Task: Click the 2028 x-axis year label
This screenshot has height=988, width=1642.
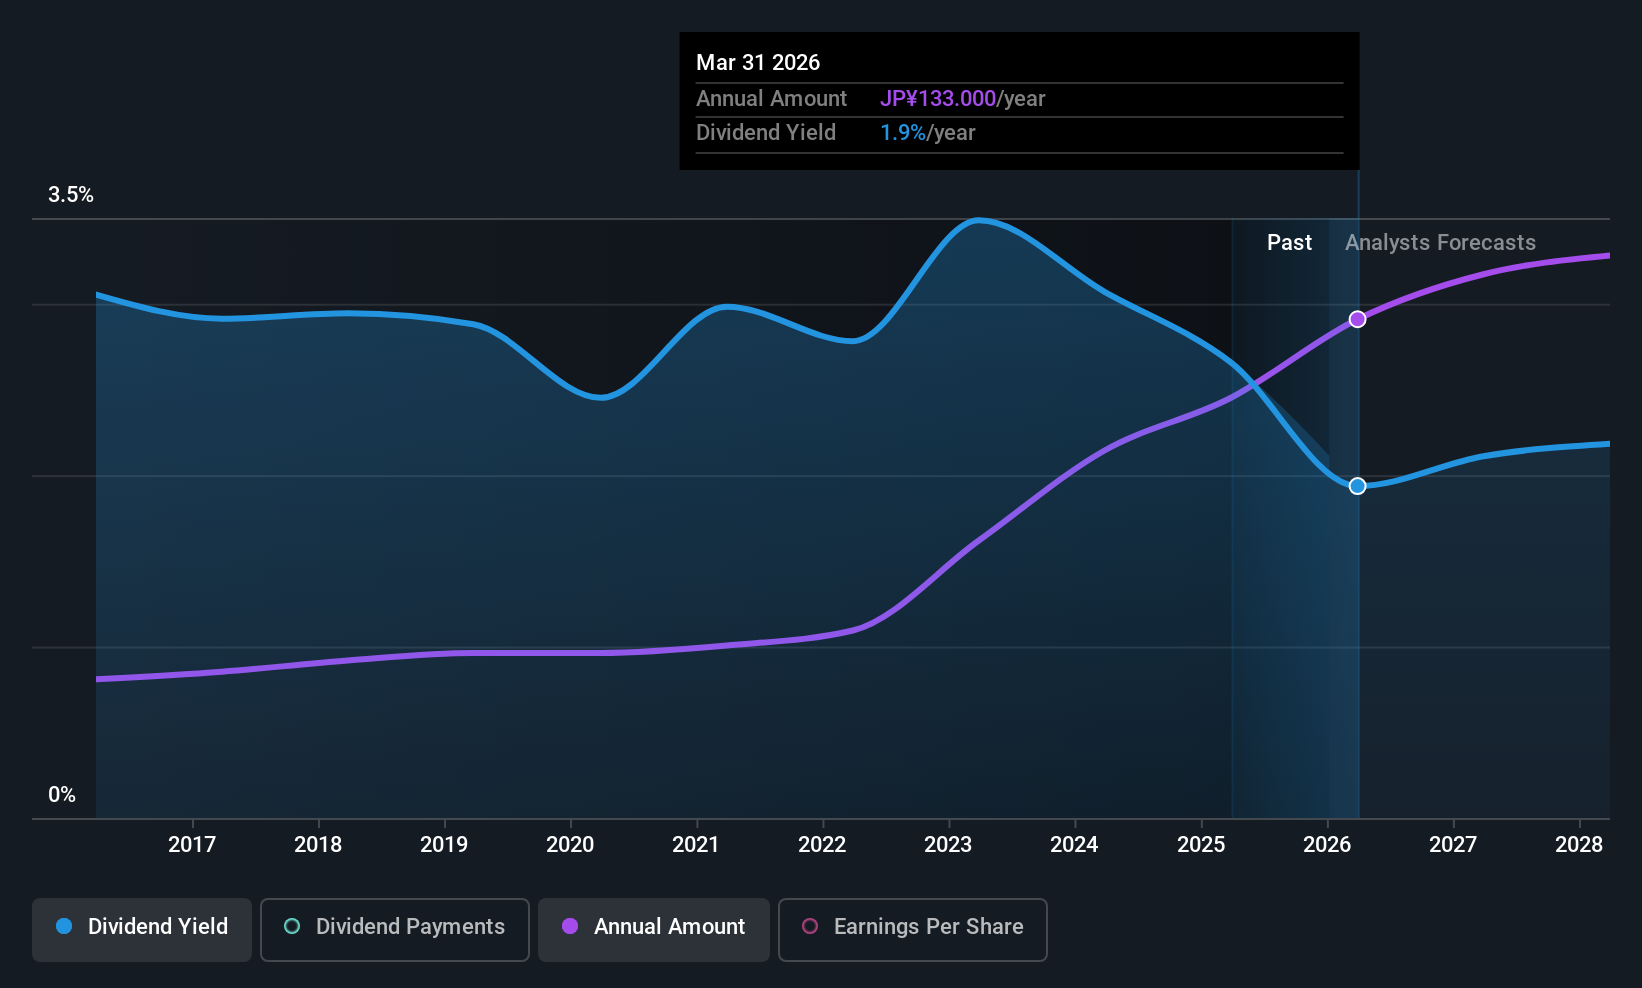Action: [x=1579, y=844]
